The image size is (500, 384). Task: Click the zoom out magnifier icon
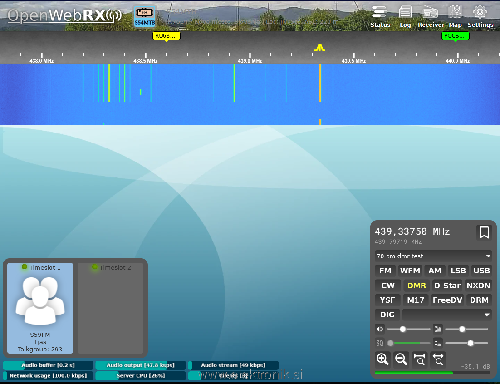(x=401, y=359)
